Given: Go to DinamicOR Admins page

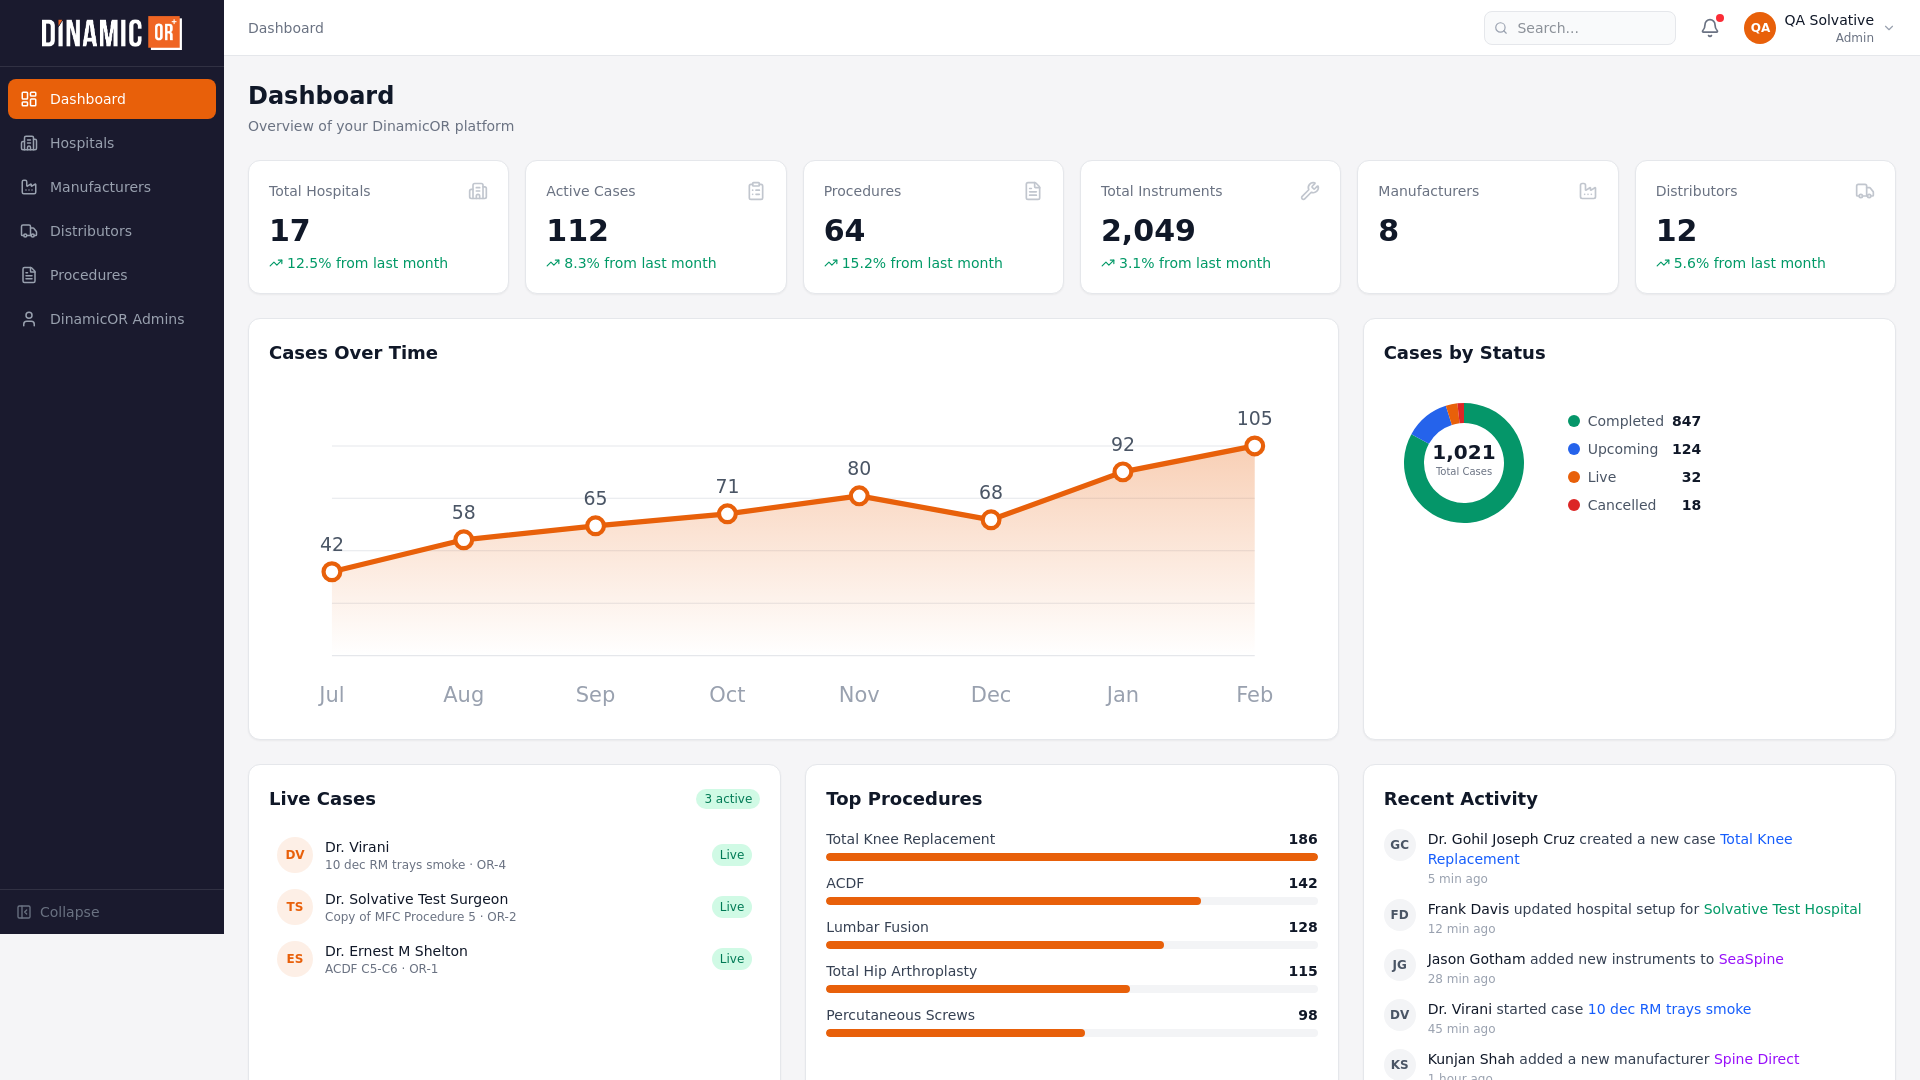Looking at the screenshot, I should (x=116, y=319).
